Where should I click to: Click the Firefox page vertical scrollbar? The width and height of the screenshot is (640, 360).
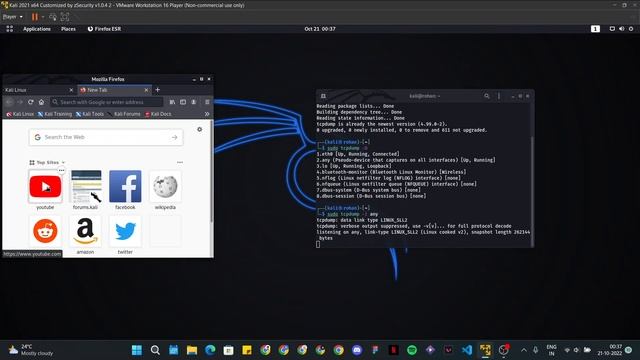click(211, 171)
